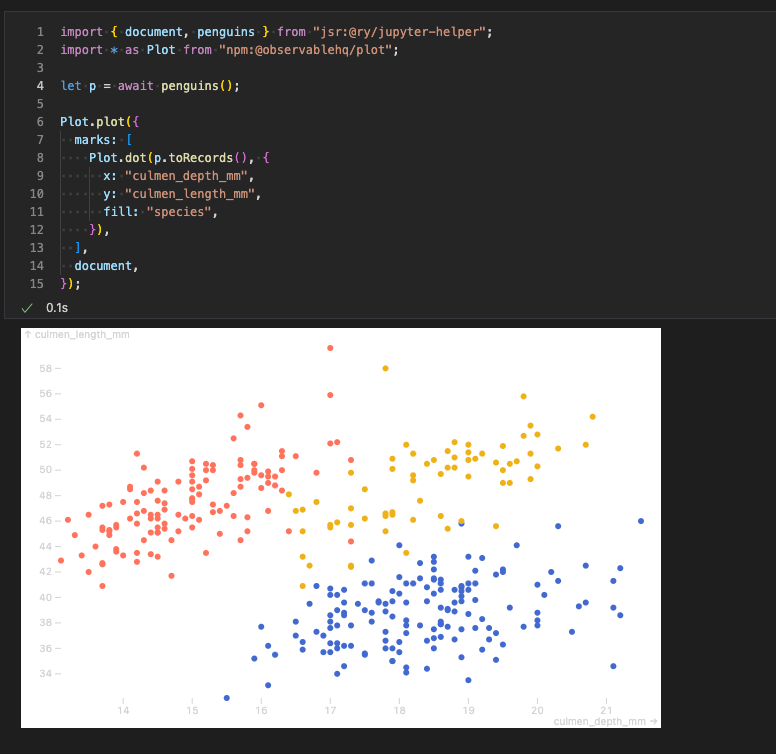Click the "species" fill value in code
Screen dimensions: 776x754
pos(181,212)
